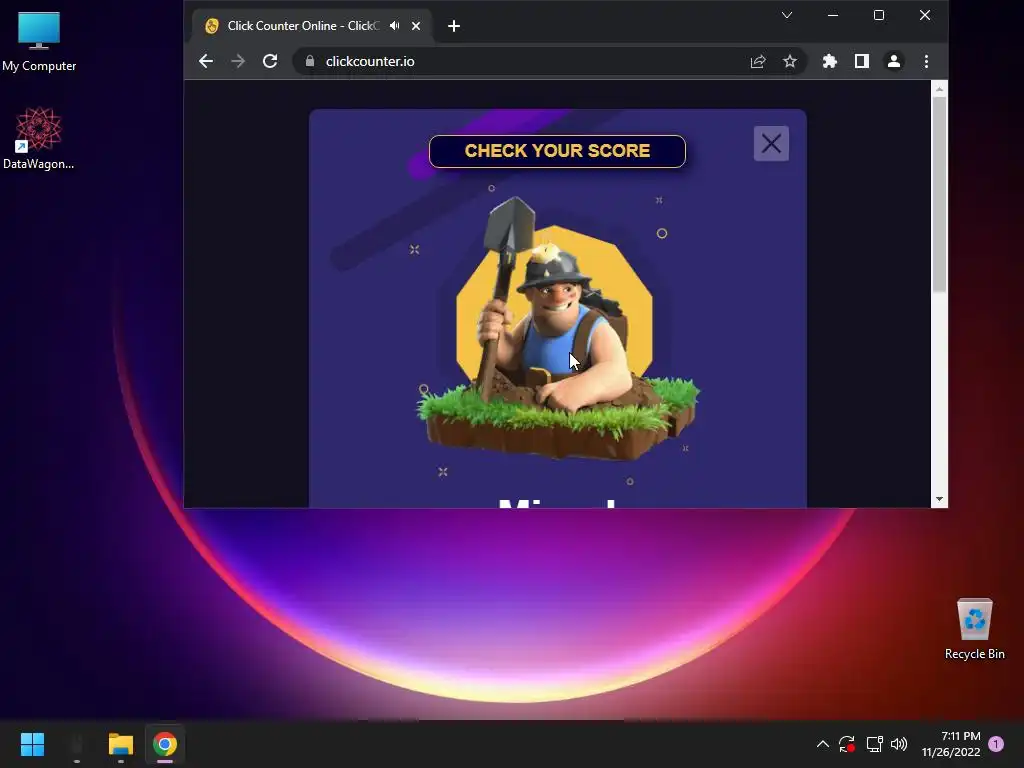Close the Check Your Score popup
1024x768 pixels.
tap(771, 144)
